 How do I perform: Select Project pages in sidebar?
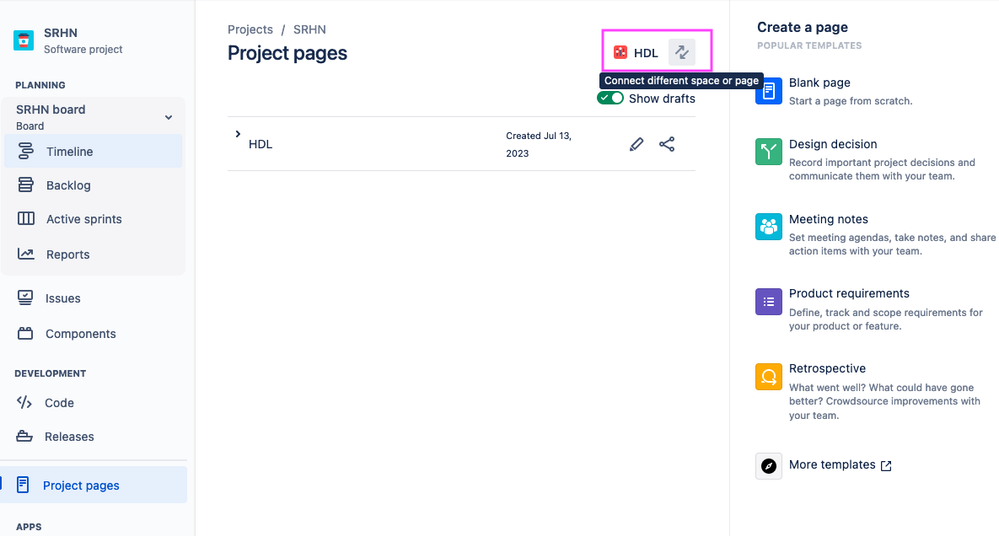[x=94, y=485]
